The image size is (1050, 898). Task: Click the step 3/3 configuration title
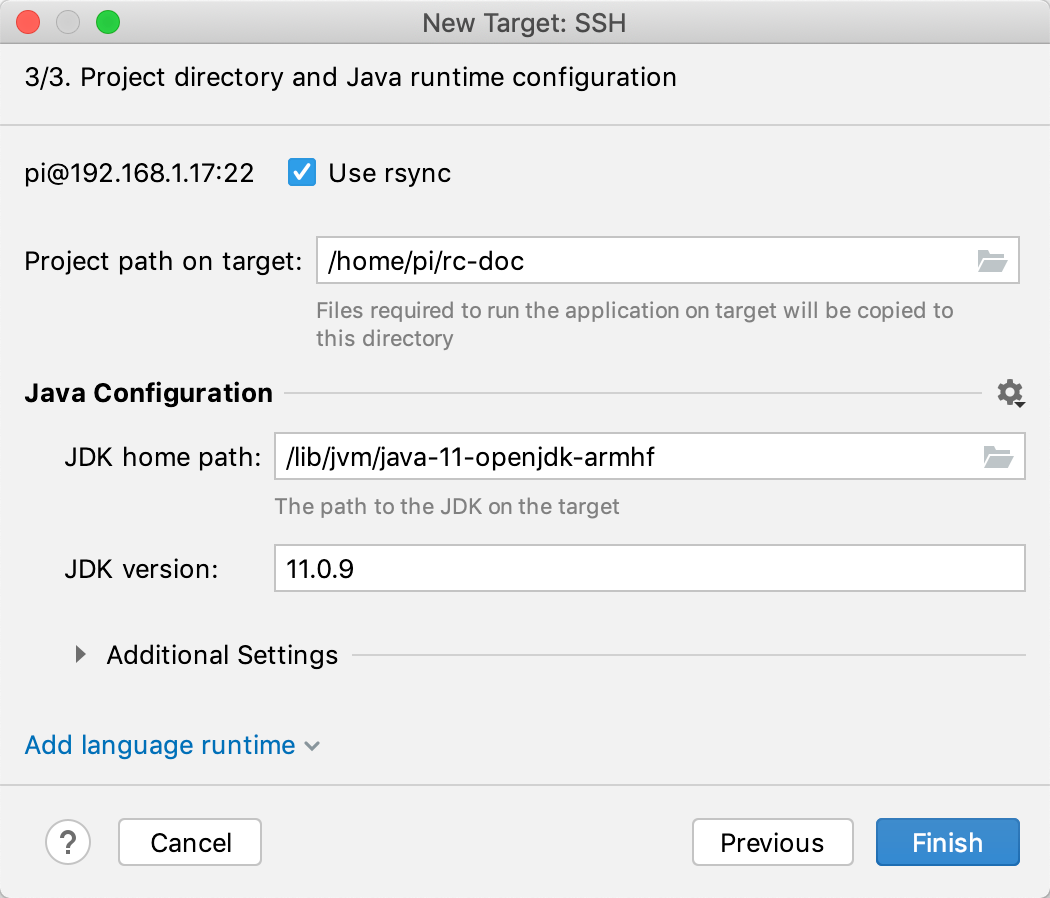349,77
